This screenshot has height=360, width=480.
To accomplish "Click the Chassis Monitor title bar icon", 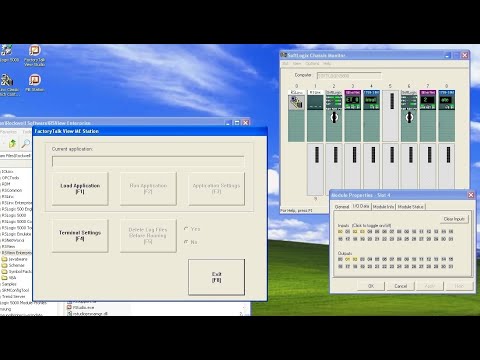I will (284, 55).
